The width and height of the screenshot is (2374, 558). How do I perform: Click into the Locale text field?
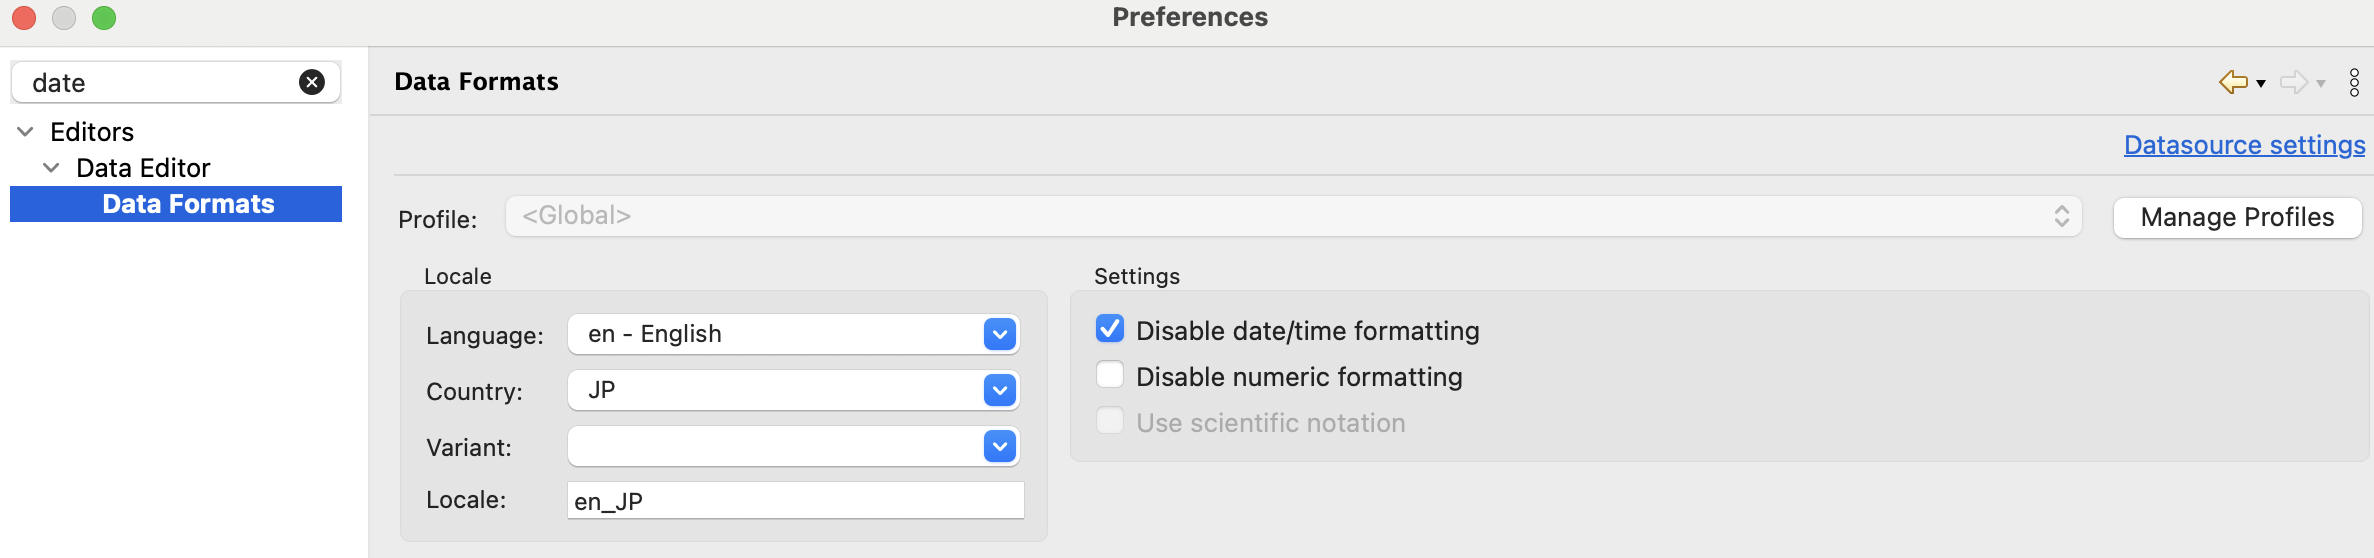(x=795, y=500)
